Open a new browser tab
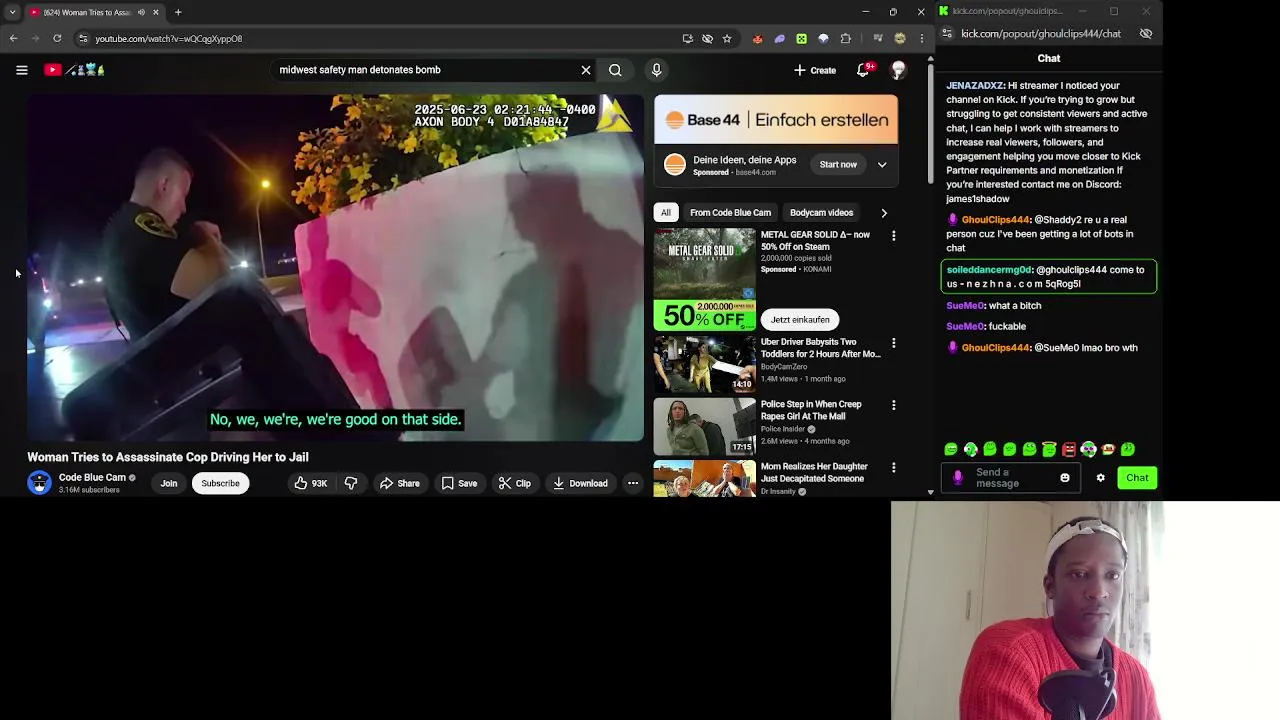Screen dimensions: 1280x720 (x=178, y=12)
